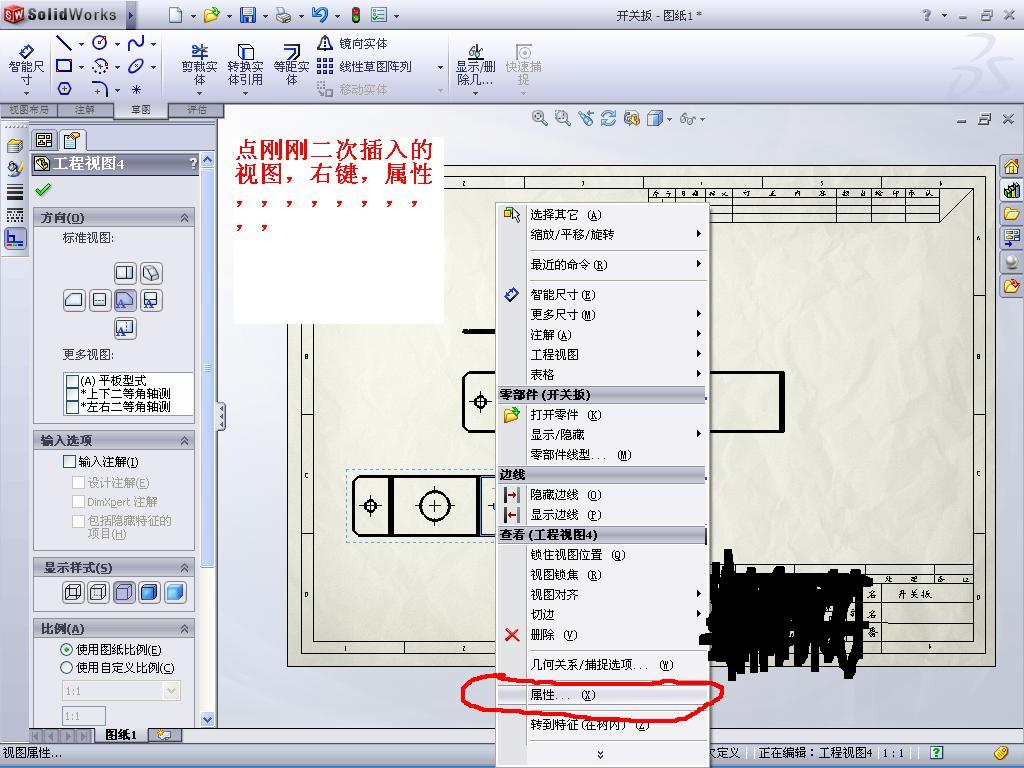
Task: Click the green check OK in 工程视图4
Action: pyautogui.click(x=43, y=190)
